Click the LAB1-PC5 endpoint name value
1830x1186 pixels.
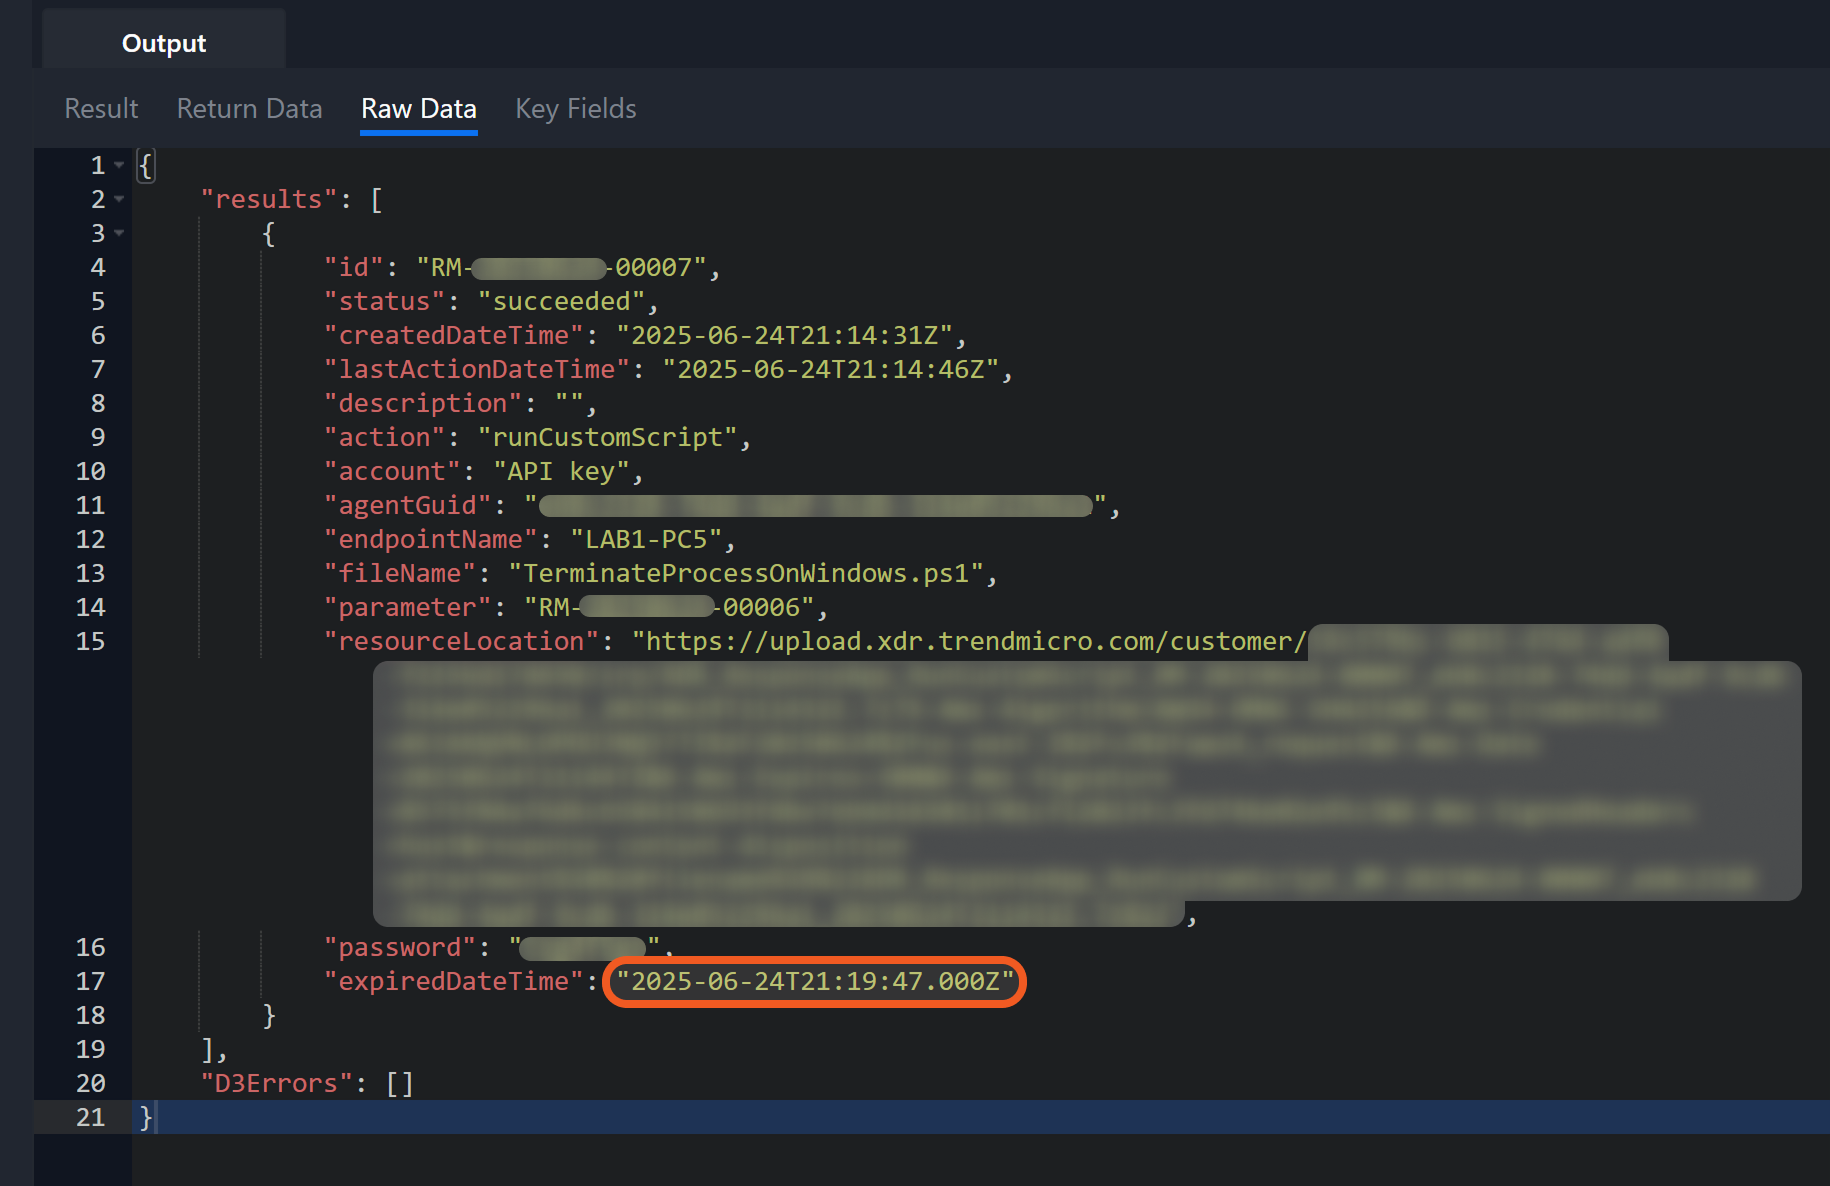coord(646,539)
